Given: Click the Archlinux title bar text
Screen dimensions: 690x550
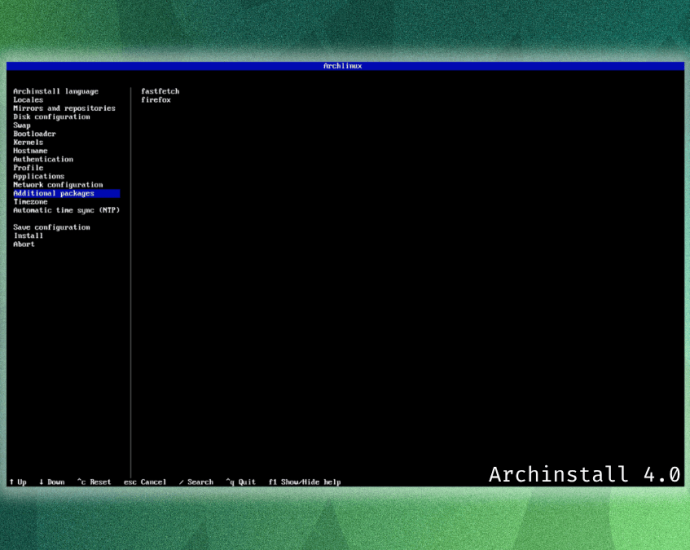Looking at the screenshot, I should (343, 66).
